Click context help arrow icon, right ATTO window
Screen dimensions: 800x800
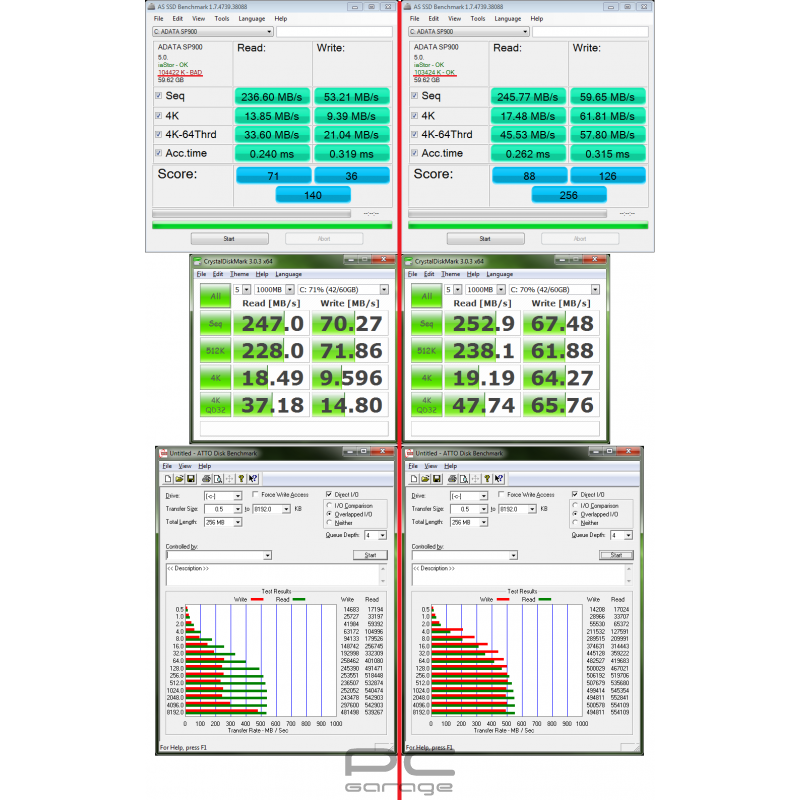click(499, 479)
